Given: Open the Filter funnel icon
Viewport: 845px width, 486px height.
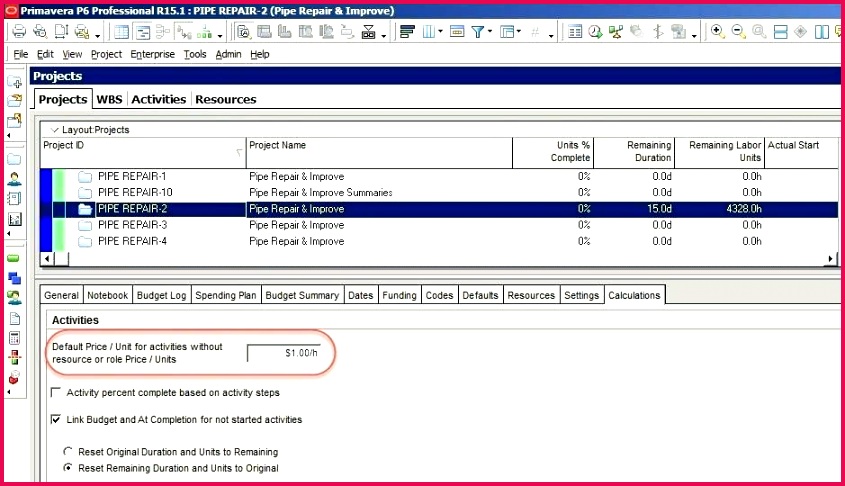Looking at the screenshot, I should click(x=477, y=32).
